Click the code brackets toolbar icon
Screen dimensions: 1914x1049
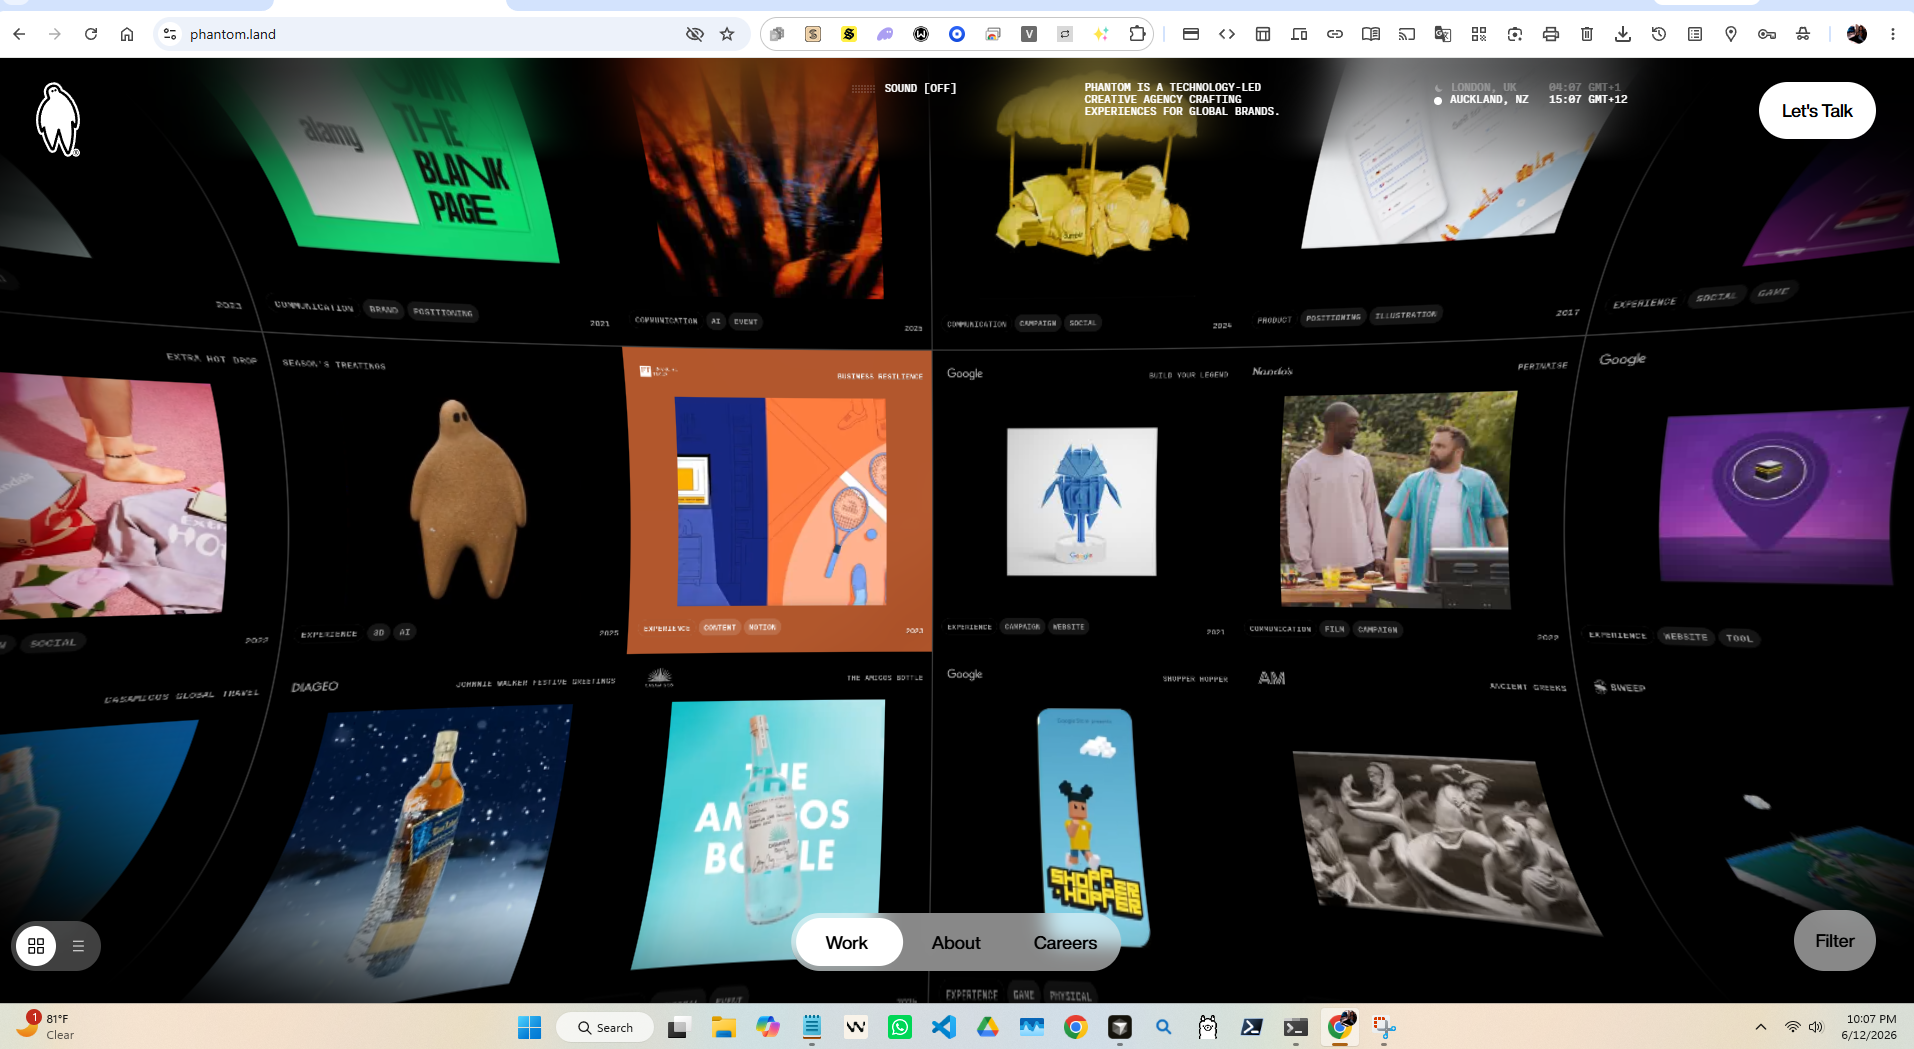[x=1227, y=34]
